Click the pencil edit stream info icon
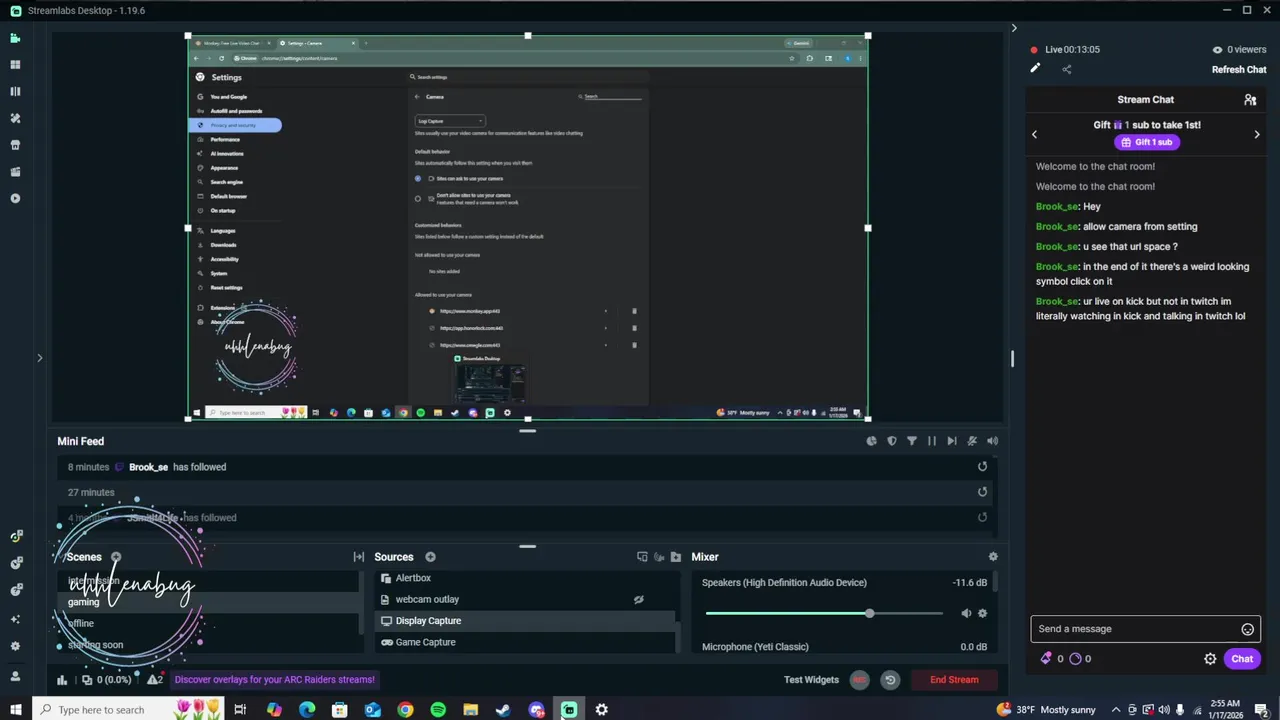Viewport: 1280px width, 720px height. [x=1035, y=69]
